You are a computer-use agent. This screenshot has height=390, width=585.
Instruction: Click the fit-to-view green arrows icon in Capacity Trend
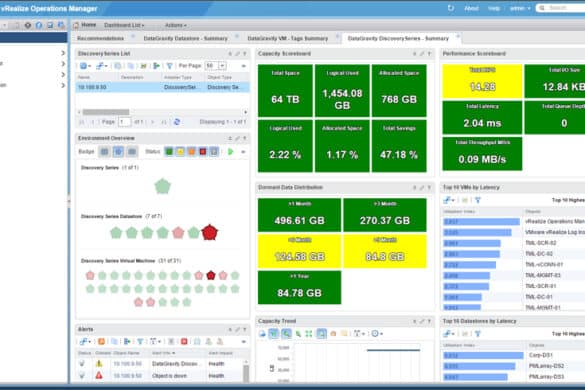[309, 334]
